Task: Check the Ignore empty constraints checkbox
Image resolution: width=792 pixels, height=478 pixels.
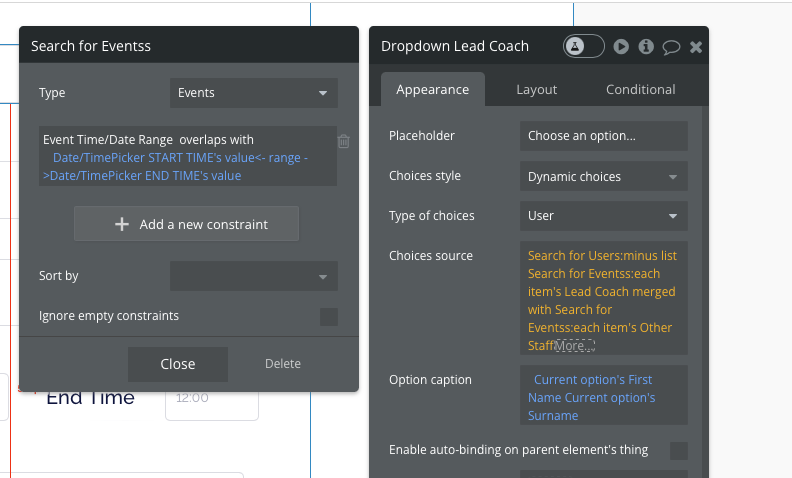Action: [x=328, y=317]
